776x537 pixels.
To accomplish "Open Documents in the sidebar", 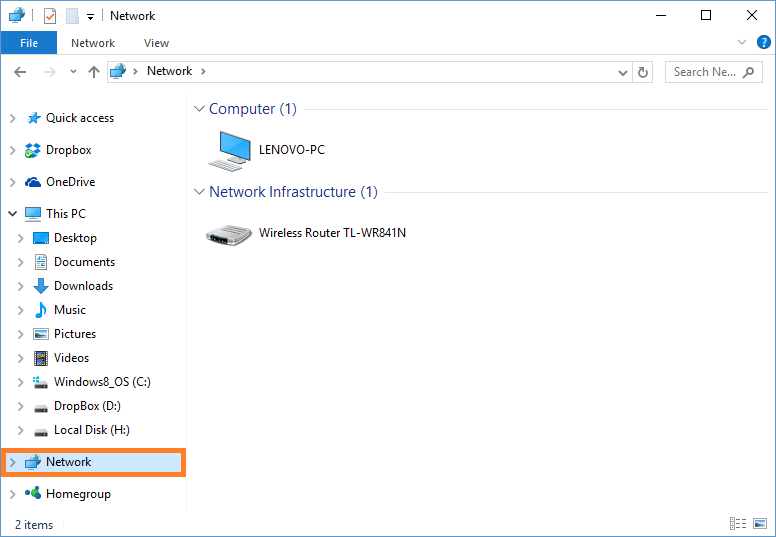I will point(84,262).
